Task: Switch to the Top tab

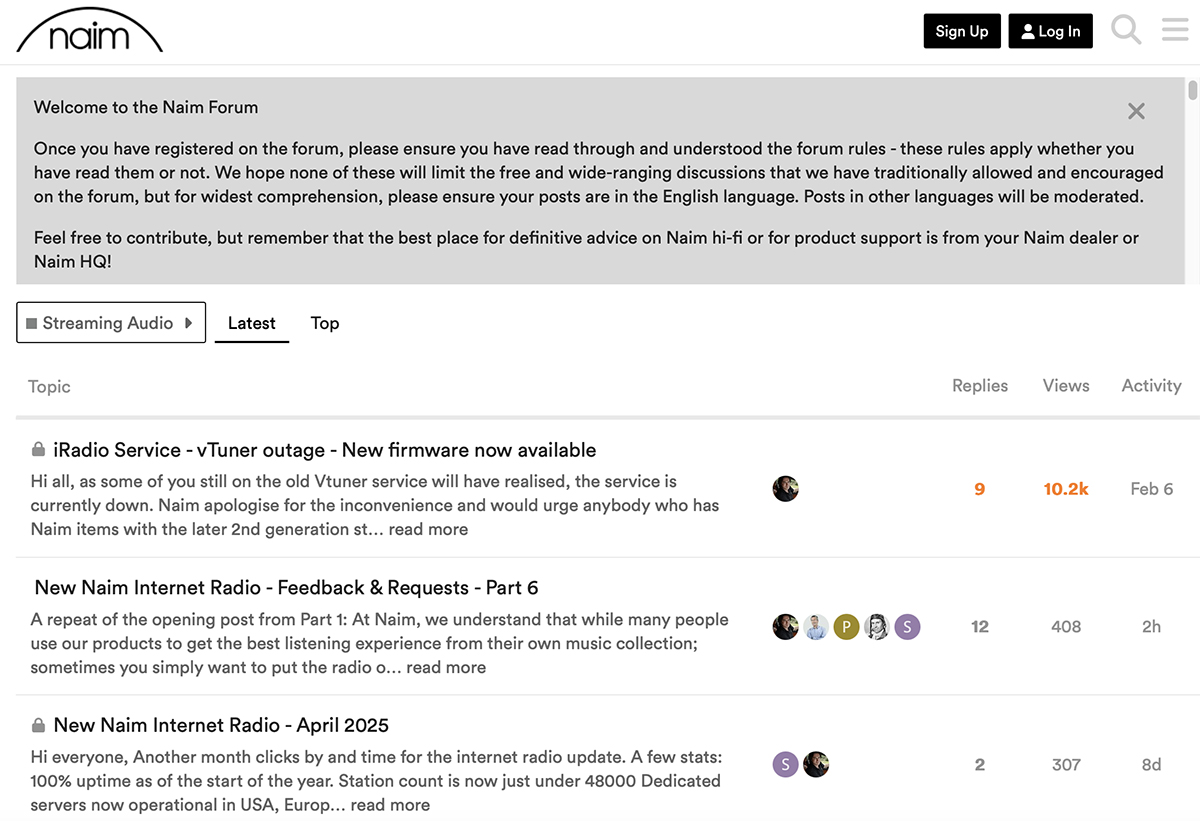Action: (325, 323)
